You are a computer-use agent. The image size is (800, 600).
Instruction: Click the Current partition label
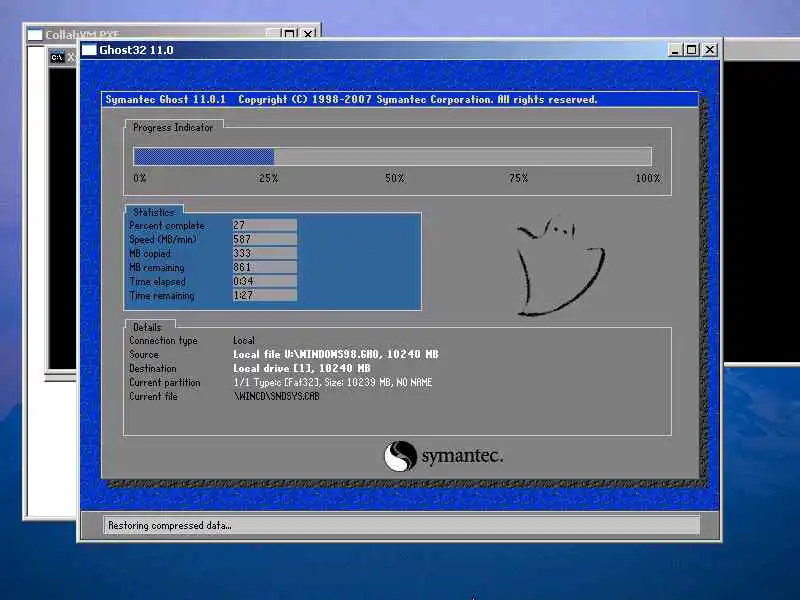click(x=164, y=382)
